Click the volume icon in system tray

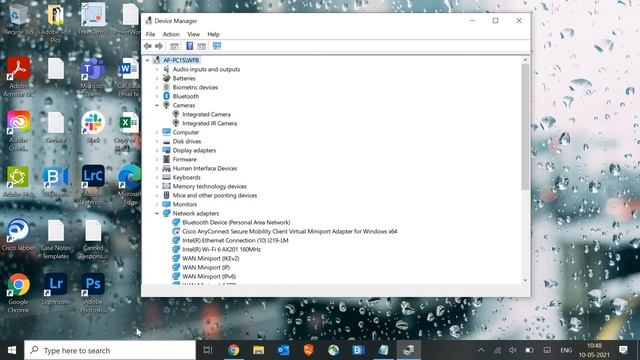point(513,350)
